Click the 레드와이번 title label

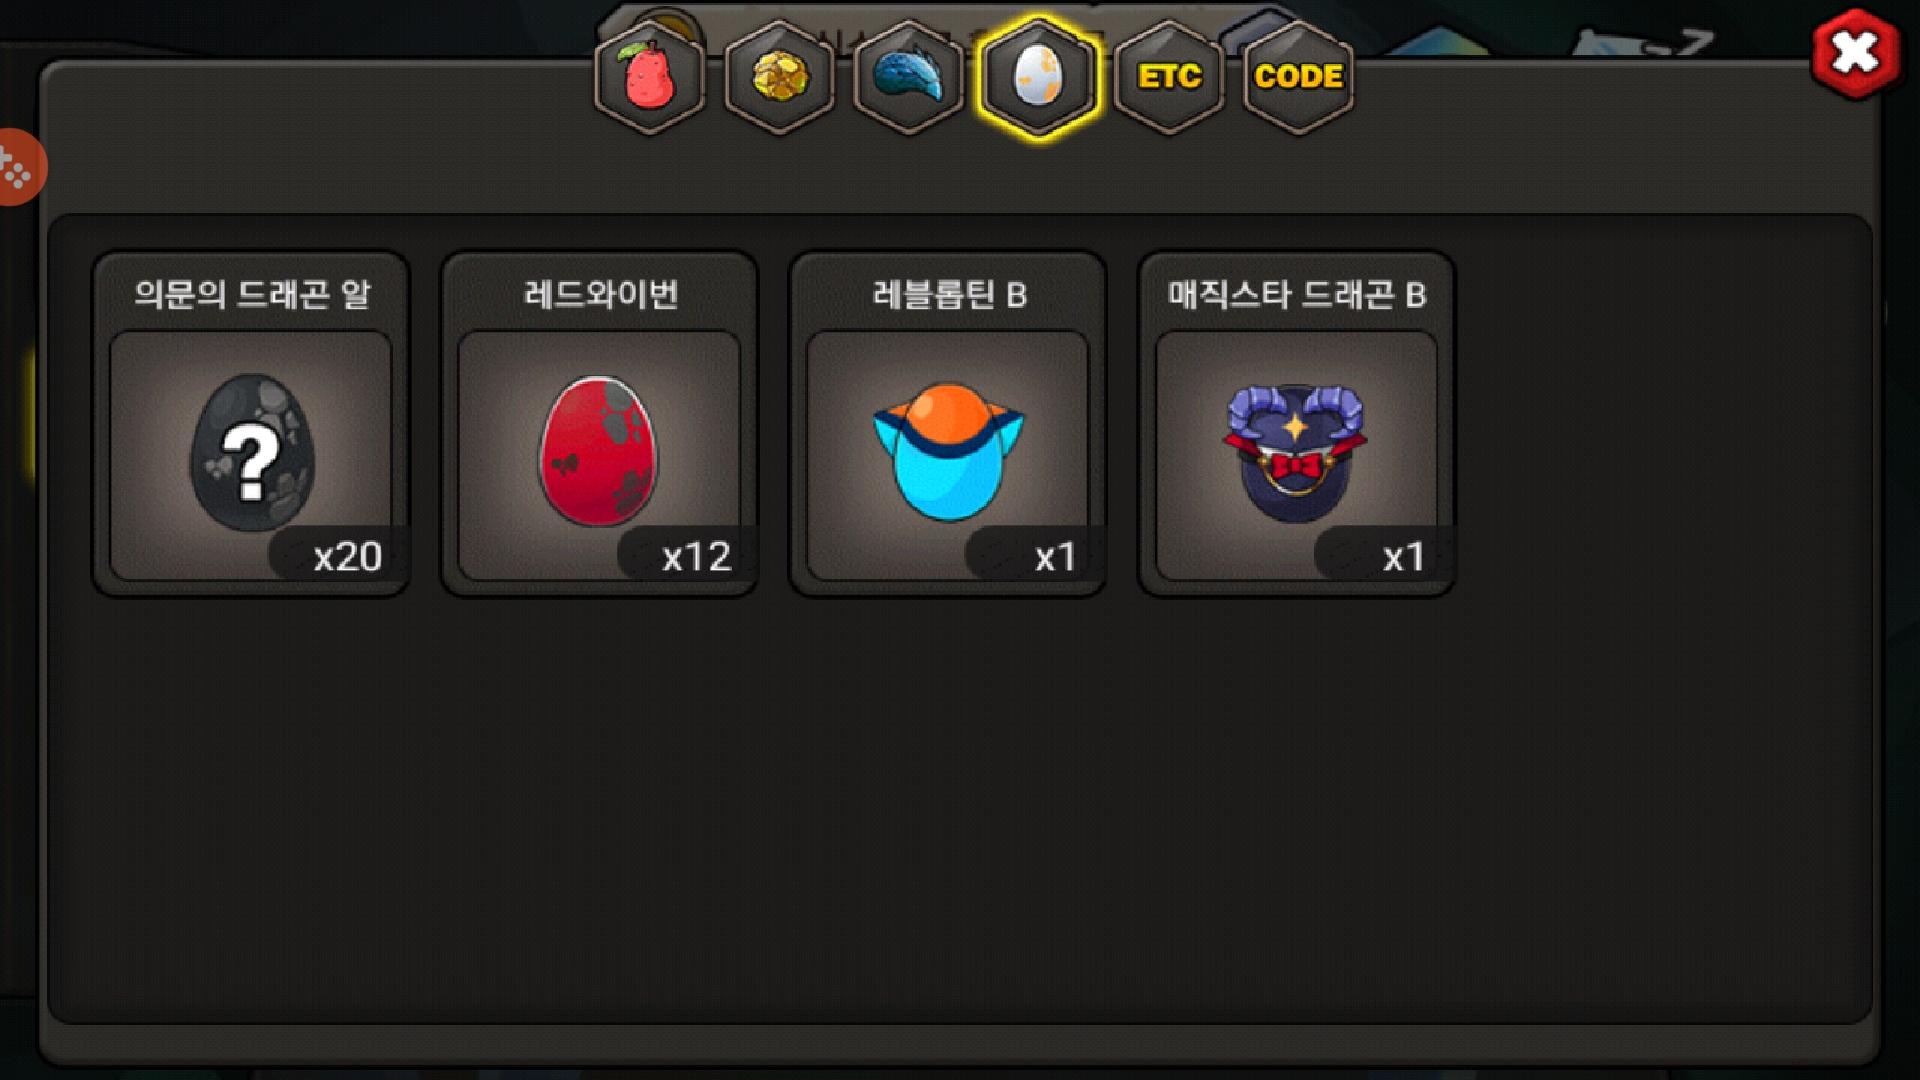tap(601, 294)
